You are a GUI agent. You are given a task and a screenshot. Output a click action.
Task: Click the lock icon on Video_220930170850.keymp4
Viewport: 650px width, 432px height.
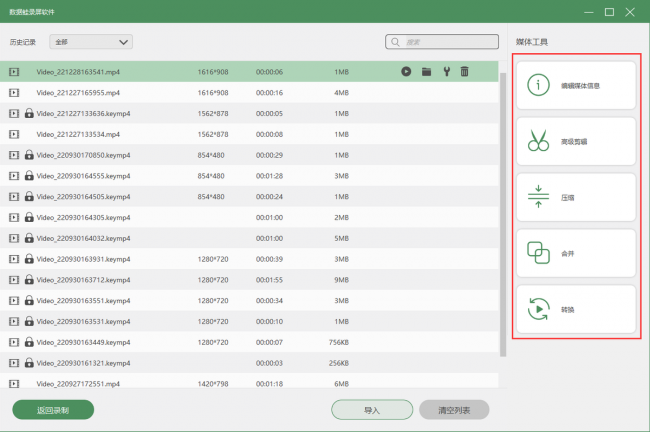click(x=29, y=155)
